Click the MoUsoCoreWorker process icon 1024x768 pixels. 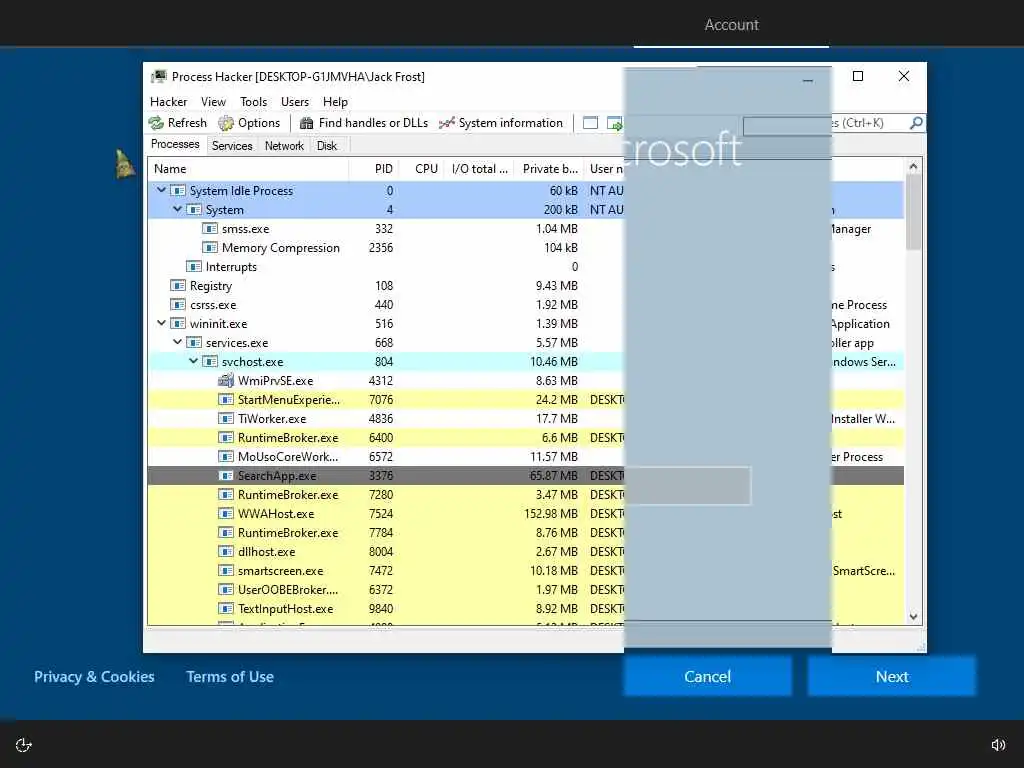[226, 456]
